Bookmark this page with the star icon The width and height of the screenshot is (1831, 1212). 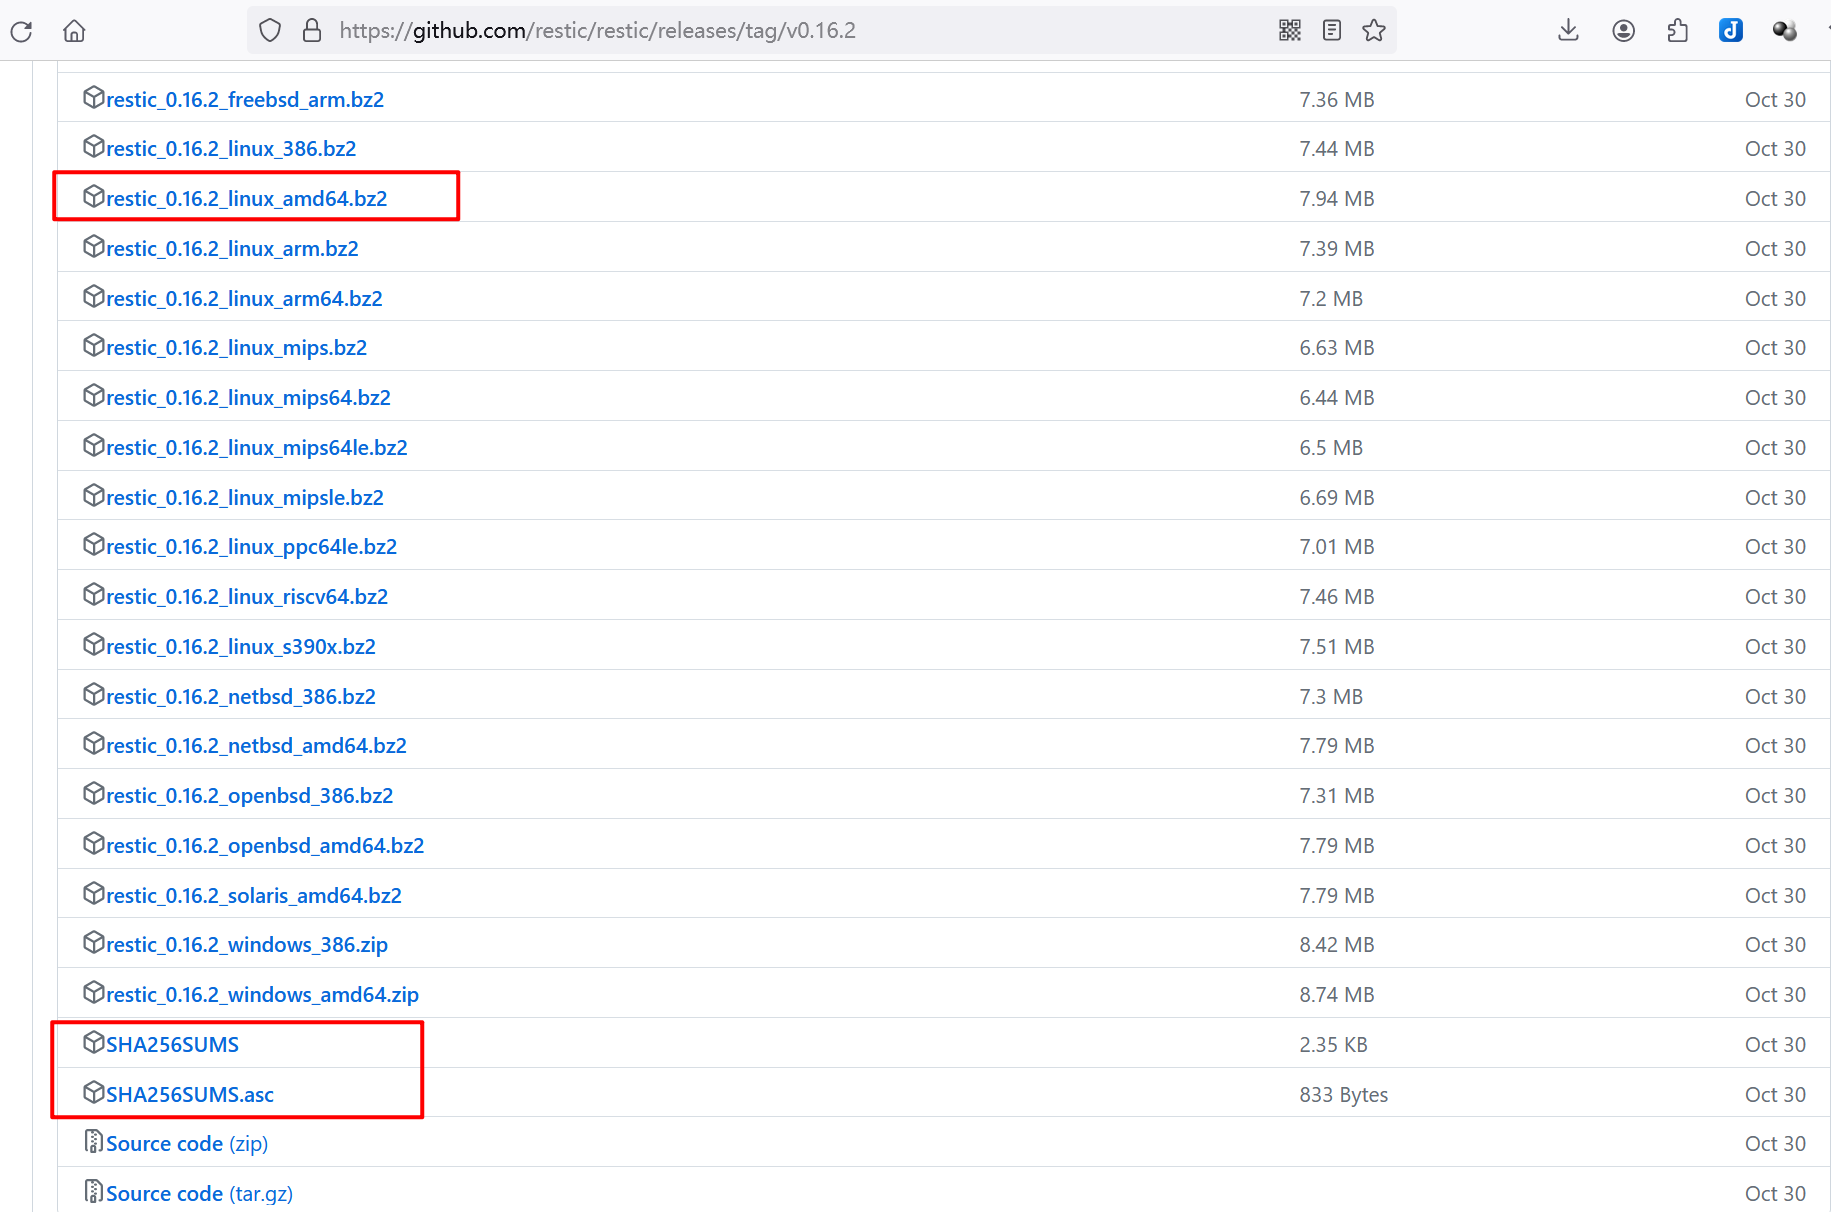click(1374, 31)
